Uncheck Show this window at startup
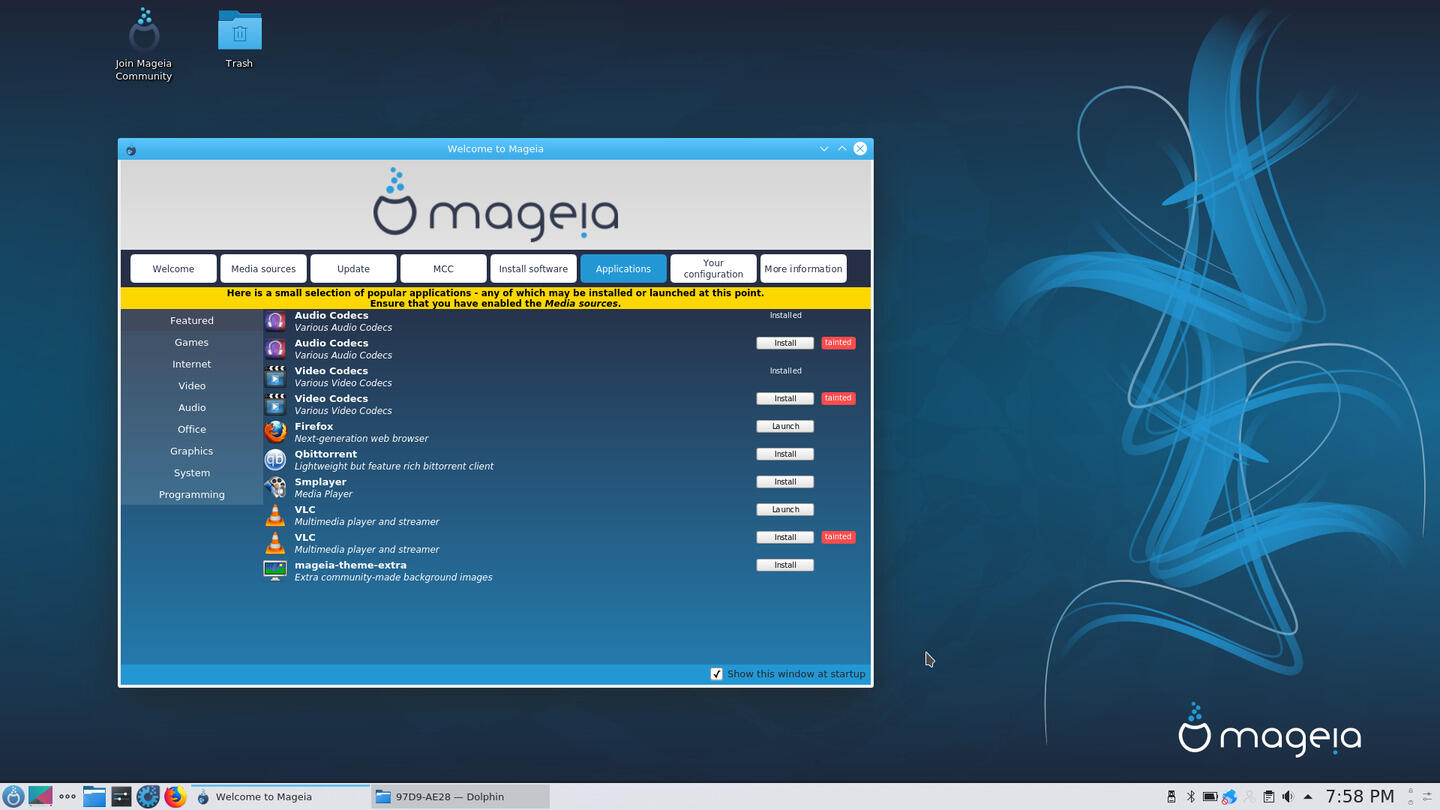This screenshot has width=1440, height=810. pos(716,674)
